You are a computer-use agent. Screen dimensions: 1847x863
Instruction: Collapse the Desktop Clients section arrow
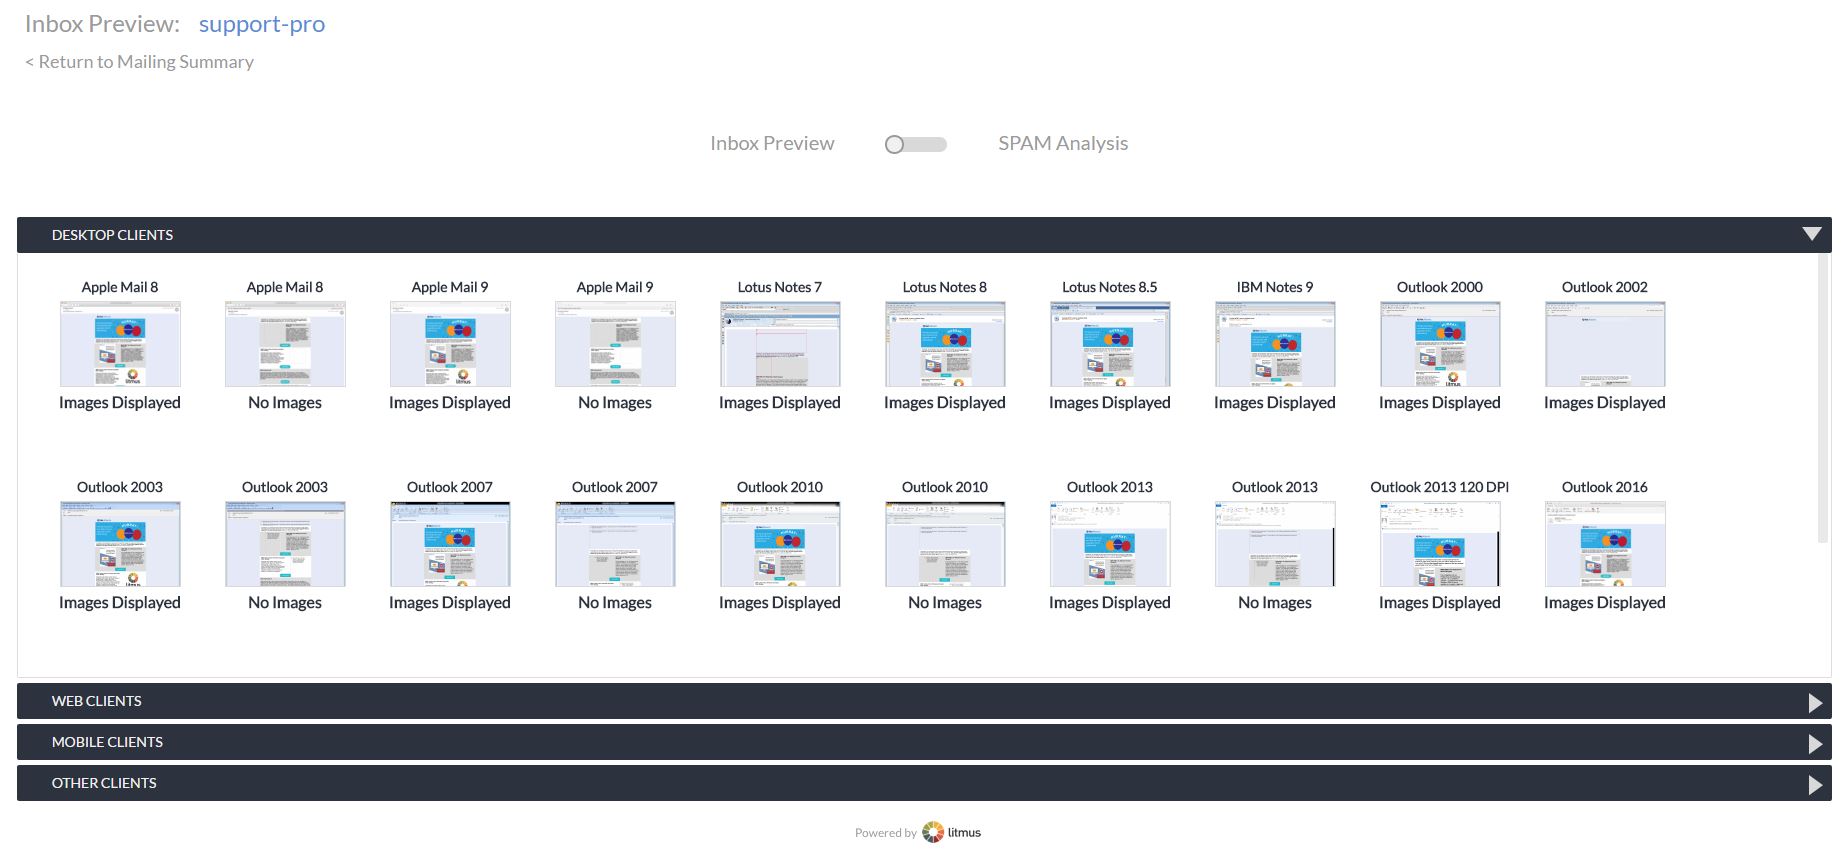[1811, 234]
